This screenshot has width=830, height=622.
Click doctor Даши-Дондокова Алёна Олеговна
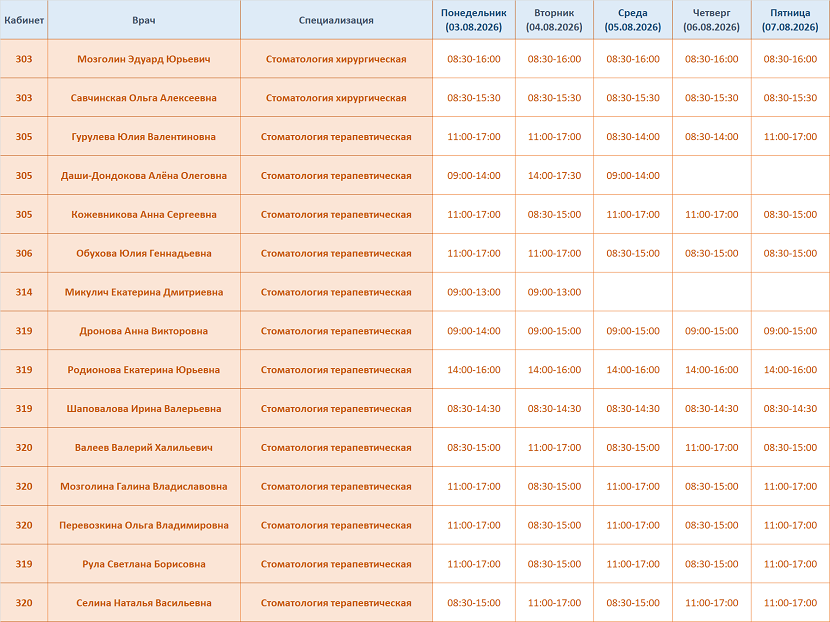coord(144,176)
